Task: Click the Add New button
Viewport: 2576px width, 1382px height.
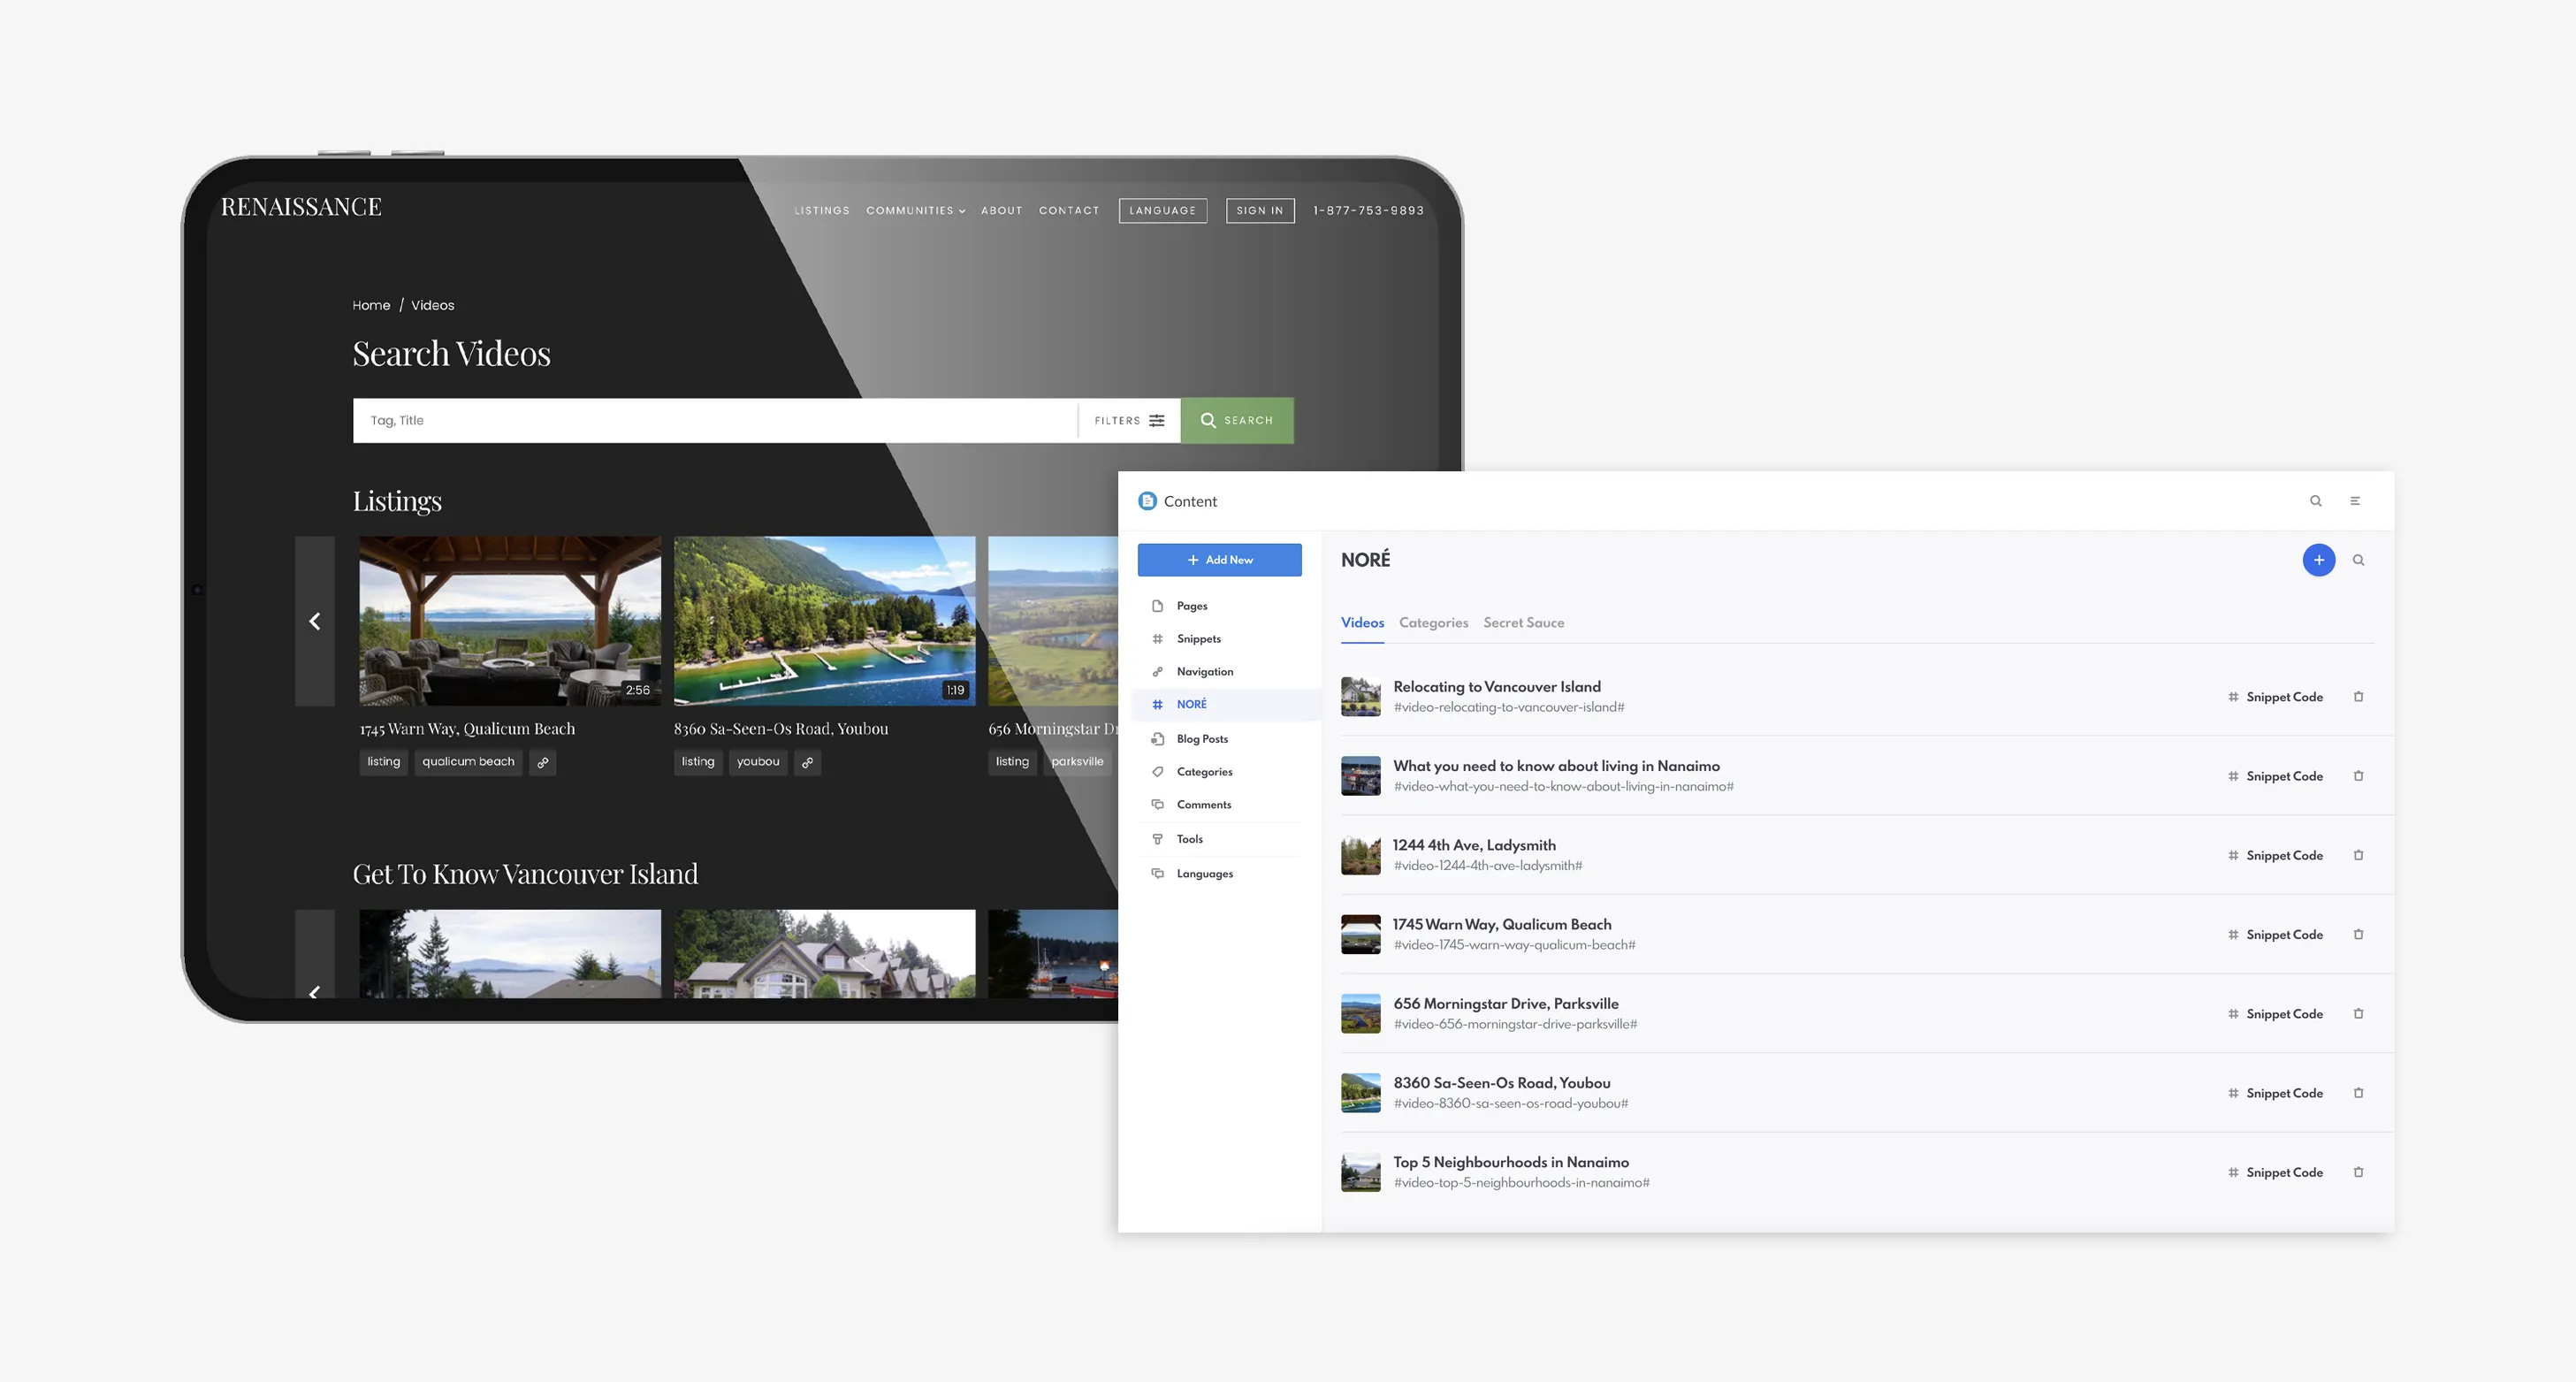Action: (1219, 560)
